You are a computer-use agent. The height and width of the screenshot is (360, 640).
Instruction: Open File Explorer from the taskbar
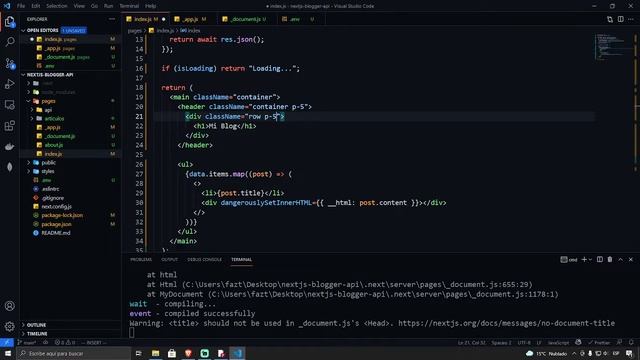click(x=156, y=353)
